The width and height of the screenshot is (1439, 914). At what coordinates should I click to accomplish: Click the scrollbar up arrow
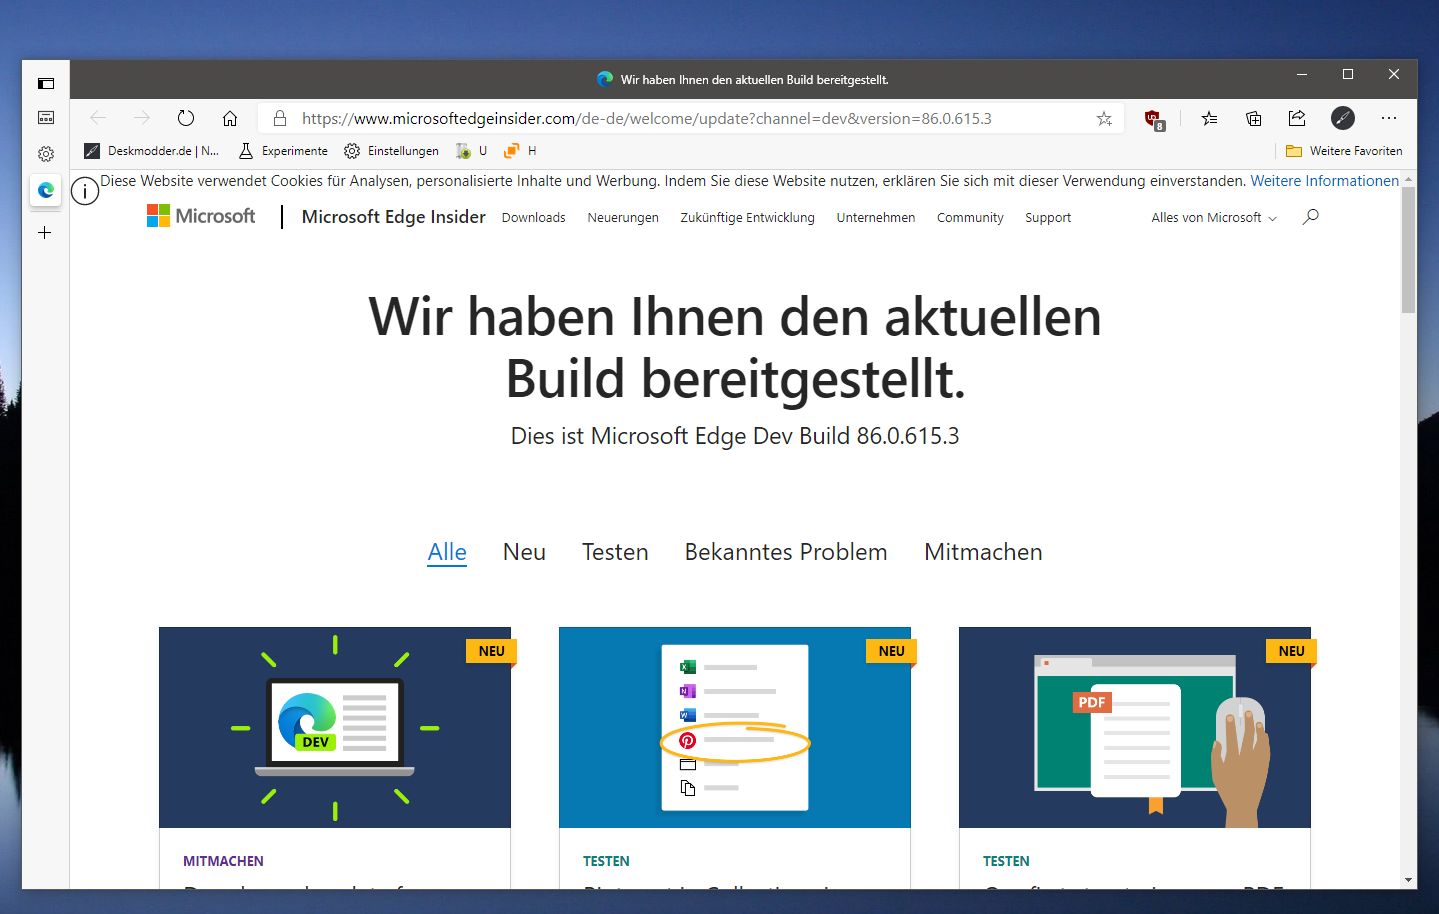tap(1409, 179)
